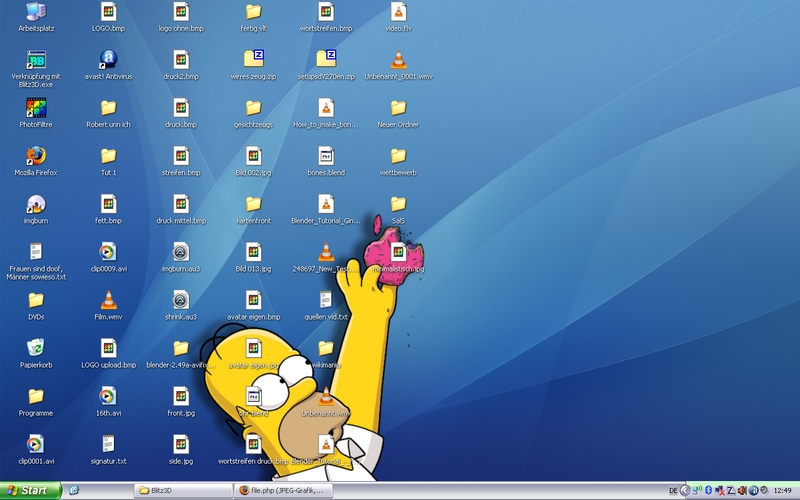Viewport: 800px width, 500px height.
Task: Switch to the Blitz3D taskbar window
Action: tap(180, 490)
